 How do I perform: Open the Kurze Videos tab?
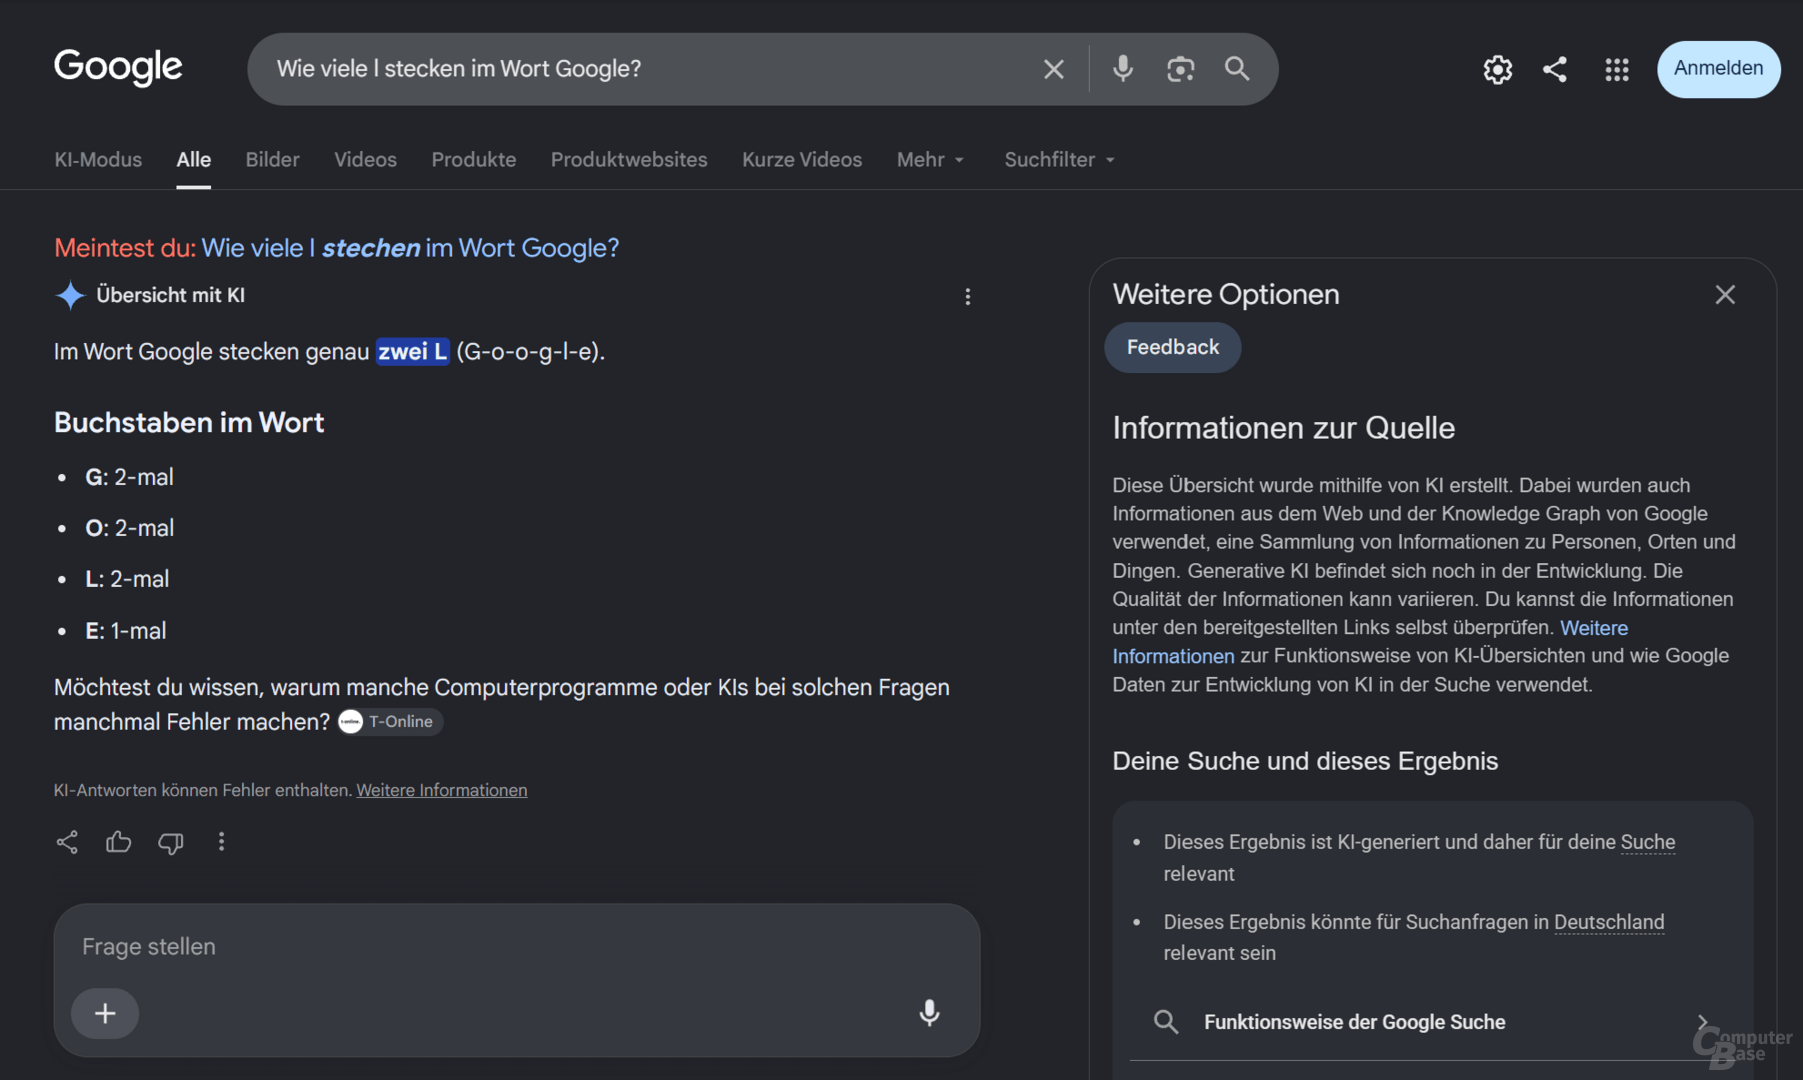tap(802, 160)
